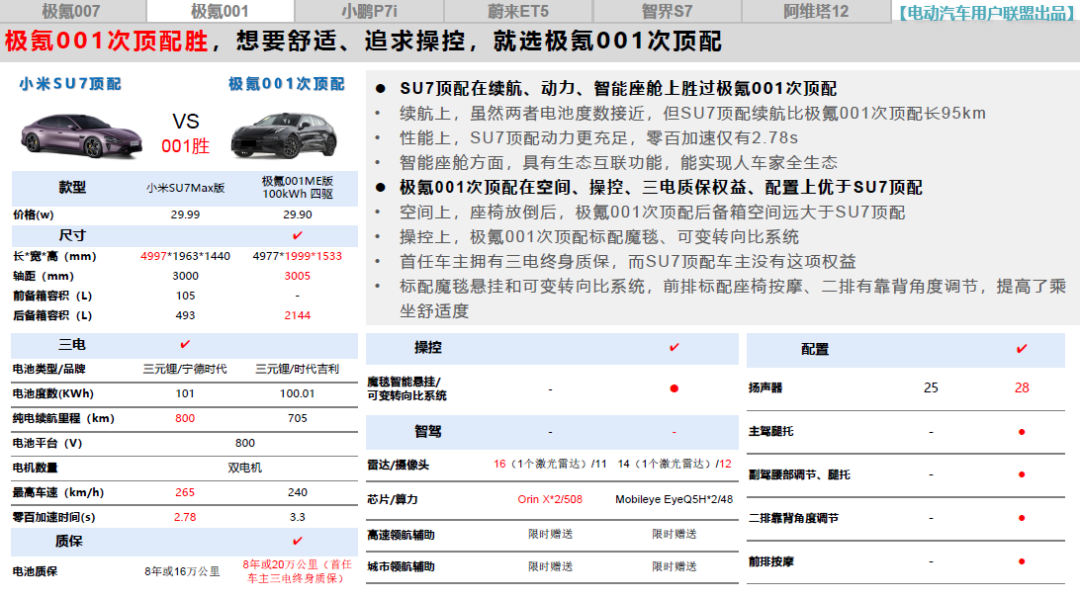Click the 3.3 acceleration value
This screenshot has height=599, width=1080.
(x=298, y=517)
